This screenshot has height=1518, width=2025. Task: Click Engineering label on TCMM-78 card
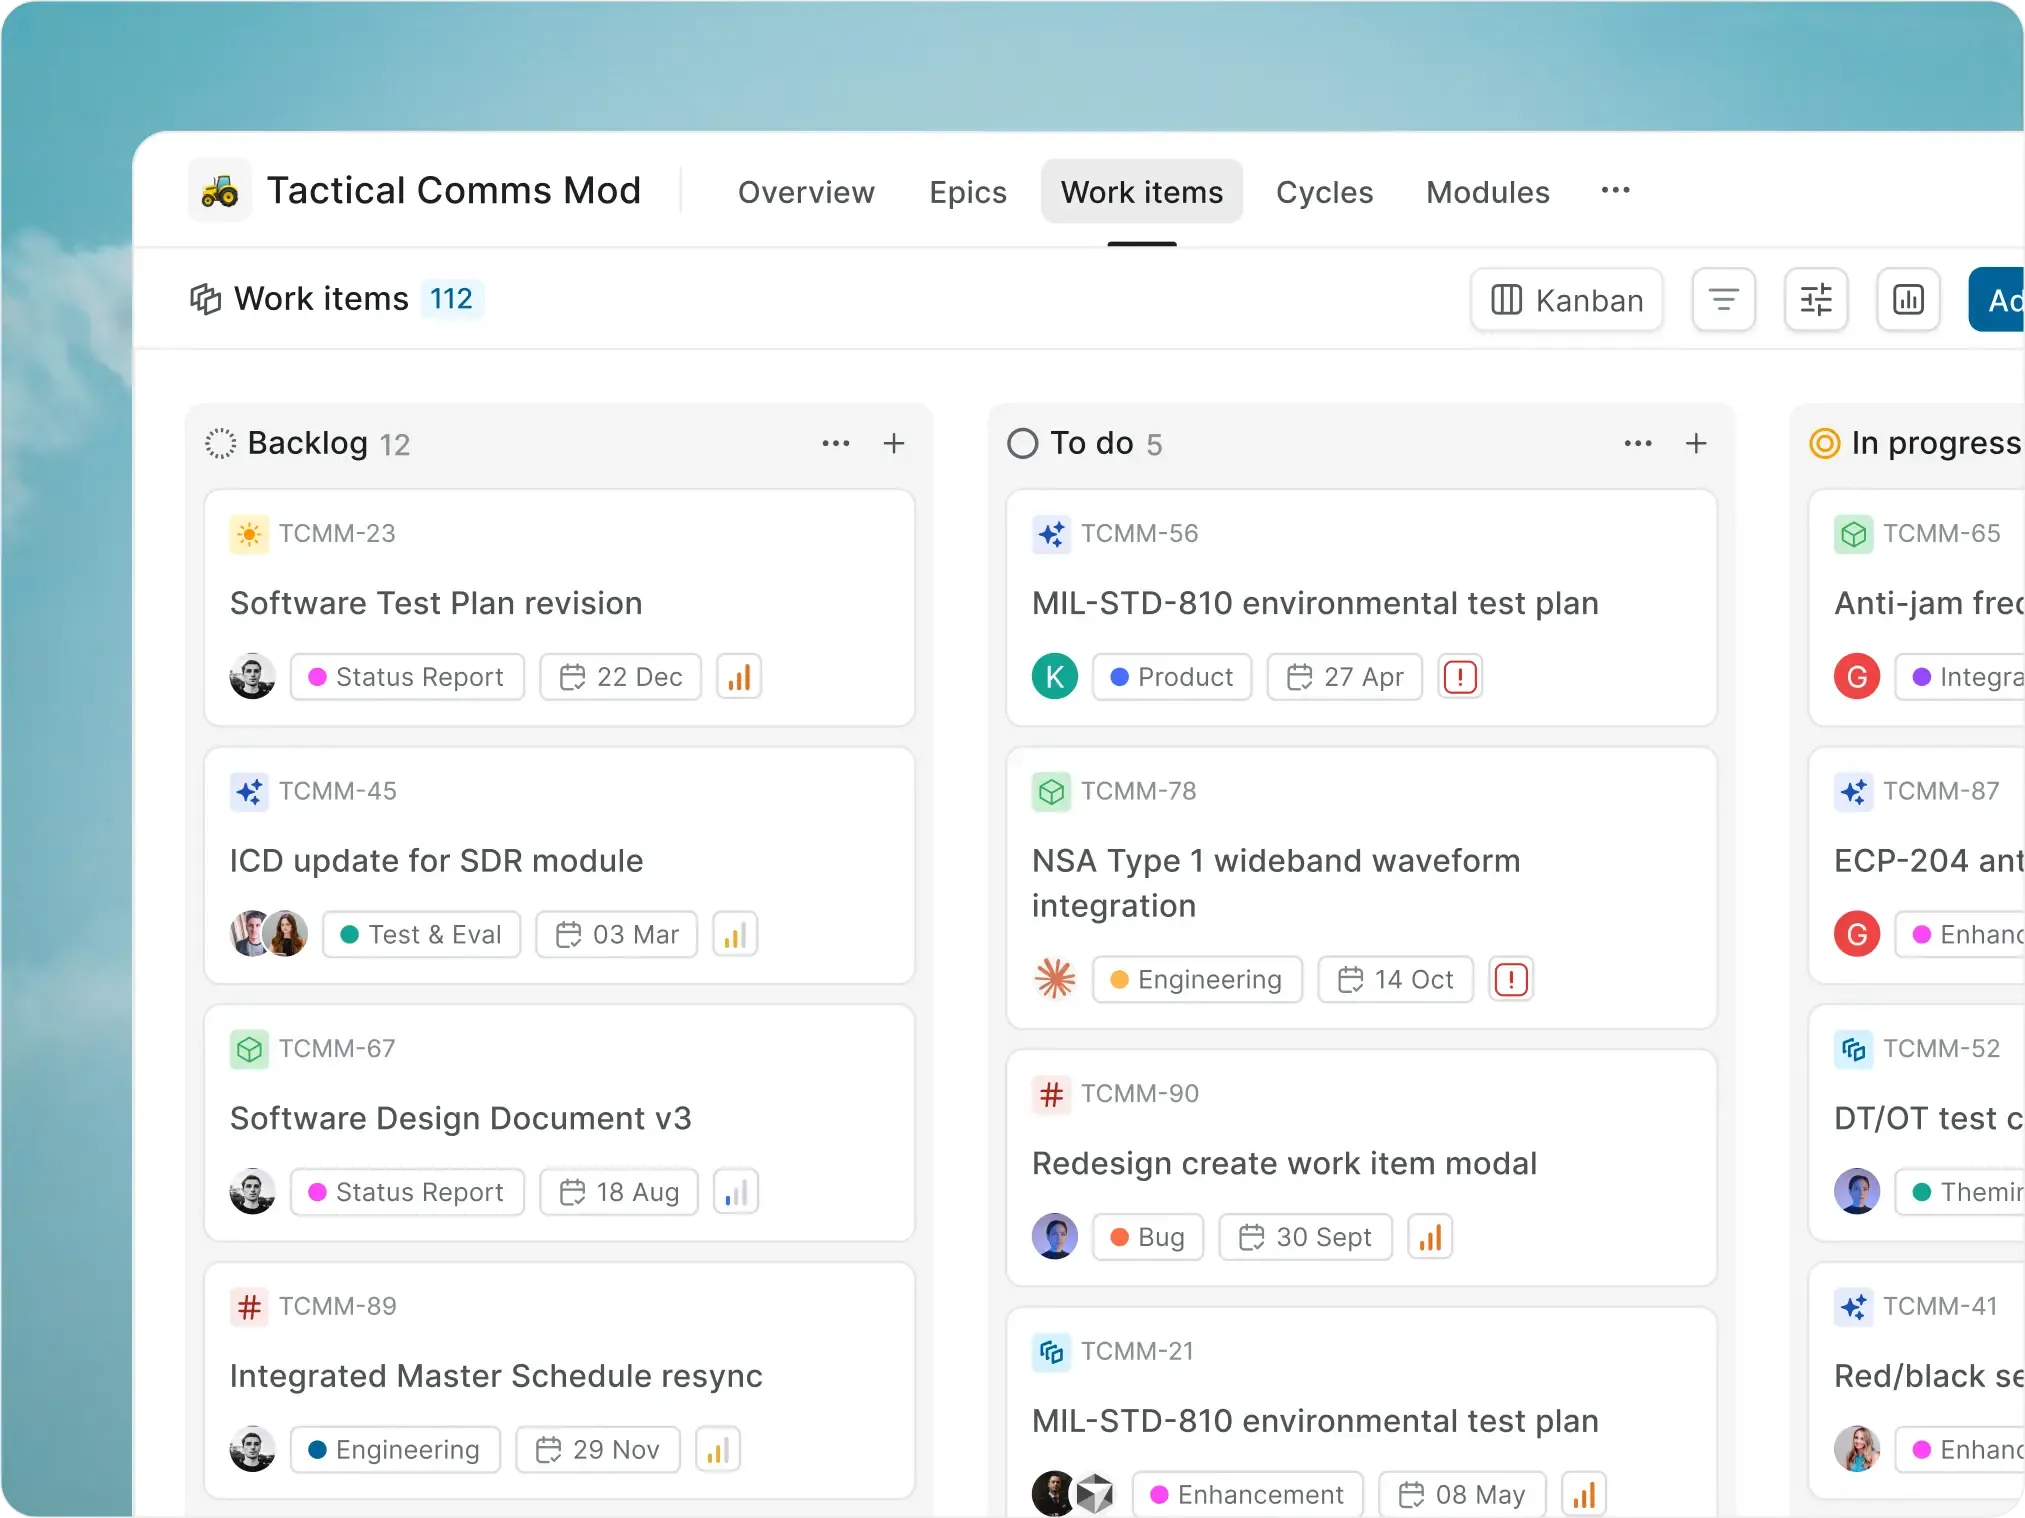coord(1197,980)
